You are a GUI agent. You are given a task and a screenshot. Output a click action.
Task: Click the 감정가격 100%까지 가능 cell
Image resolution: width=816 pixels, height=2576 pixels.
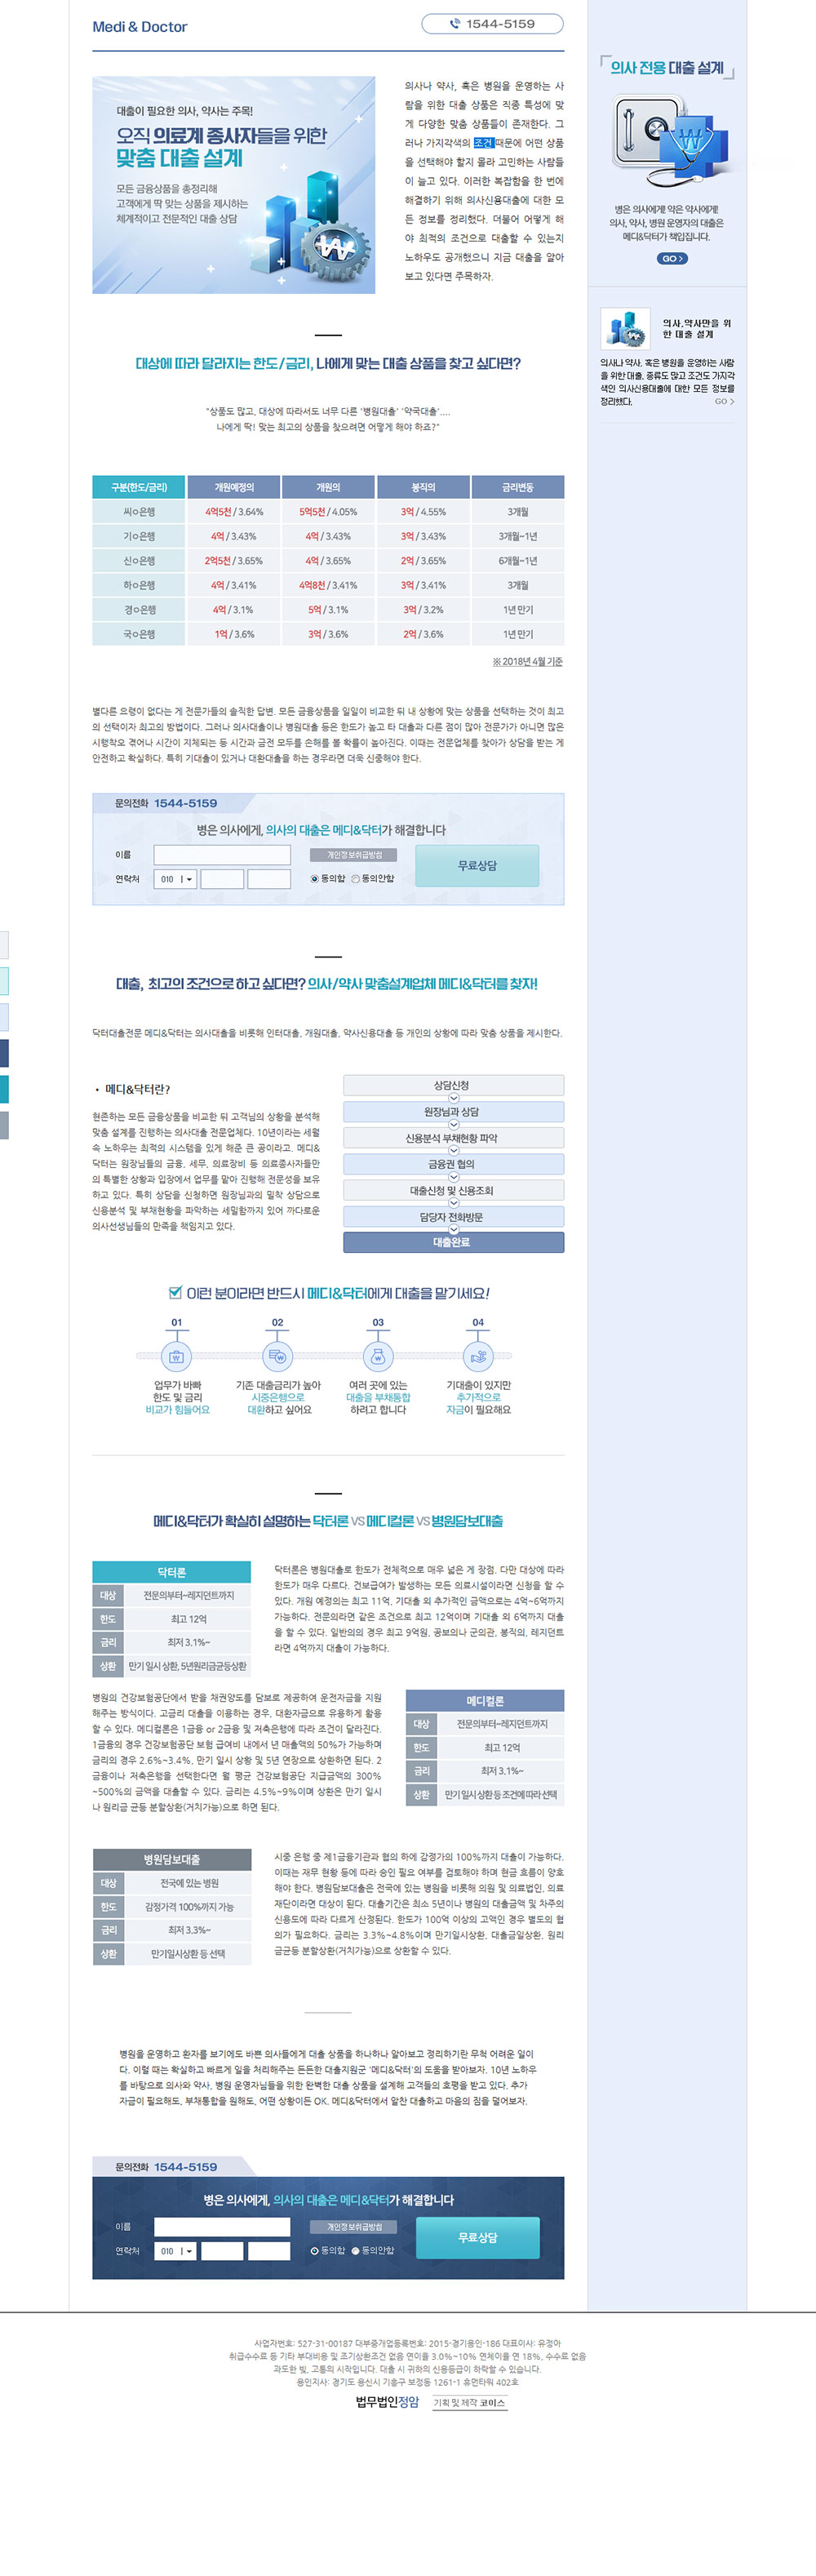point(189,1907)
